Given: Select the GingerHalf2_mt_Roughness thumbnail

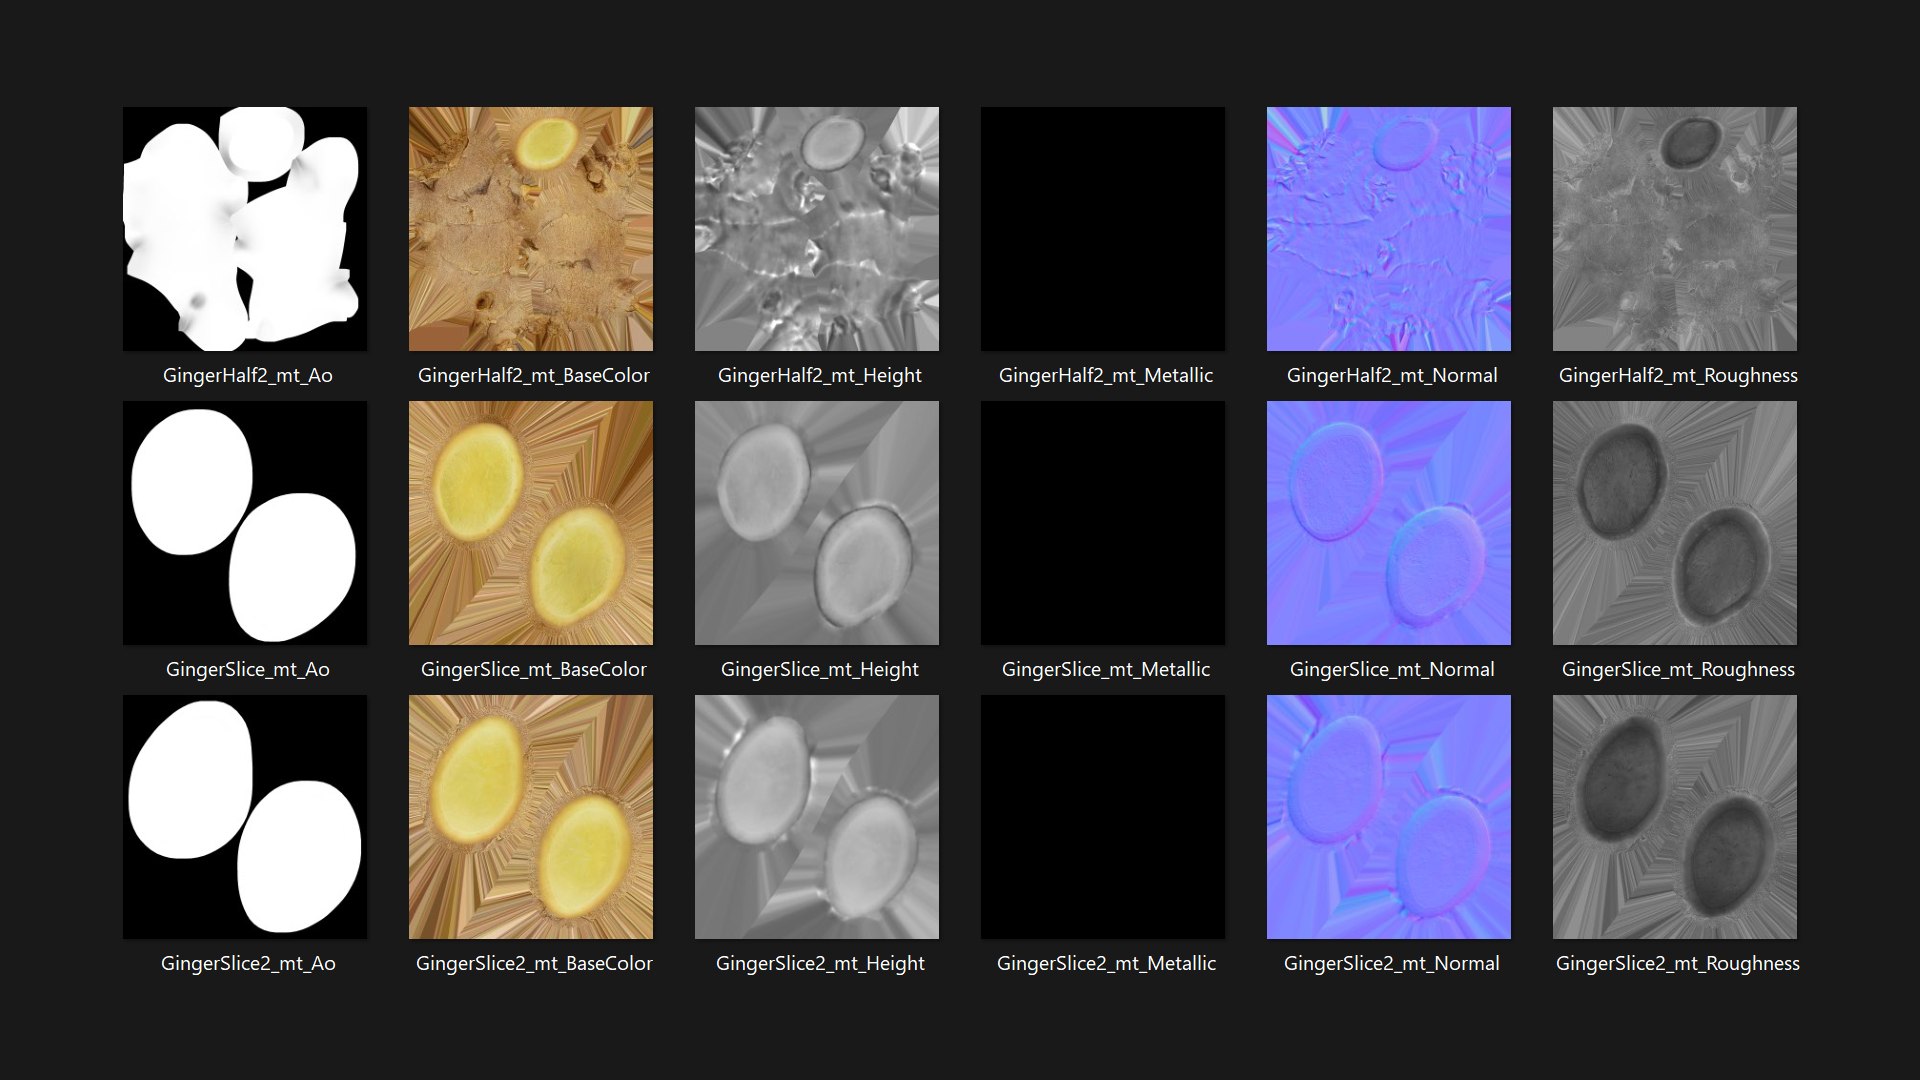Looking at the screenshot, I should 1675,229.
